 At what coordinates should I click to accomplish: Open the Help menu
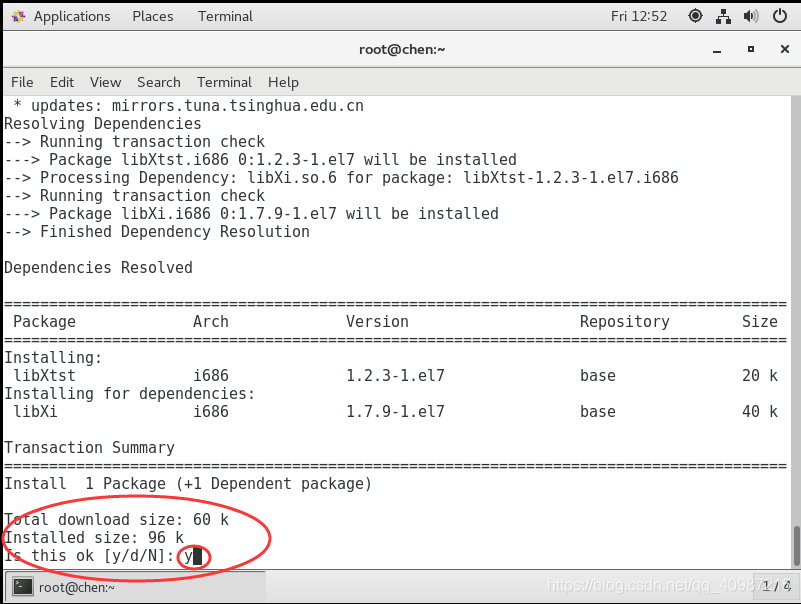[x=283, y=82]
